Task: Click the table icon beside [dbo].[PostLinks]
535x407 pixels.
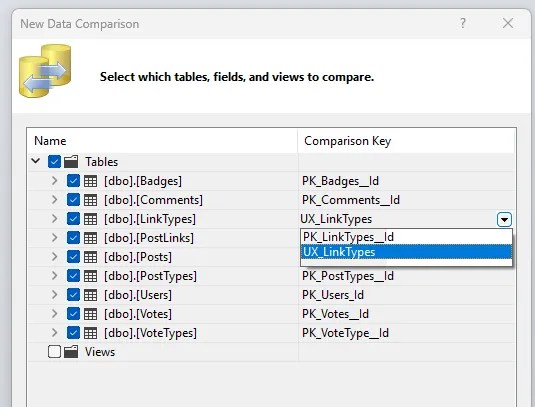Action: [90, 238]
